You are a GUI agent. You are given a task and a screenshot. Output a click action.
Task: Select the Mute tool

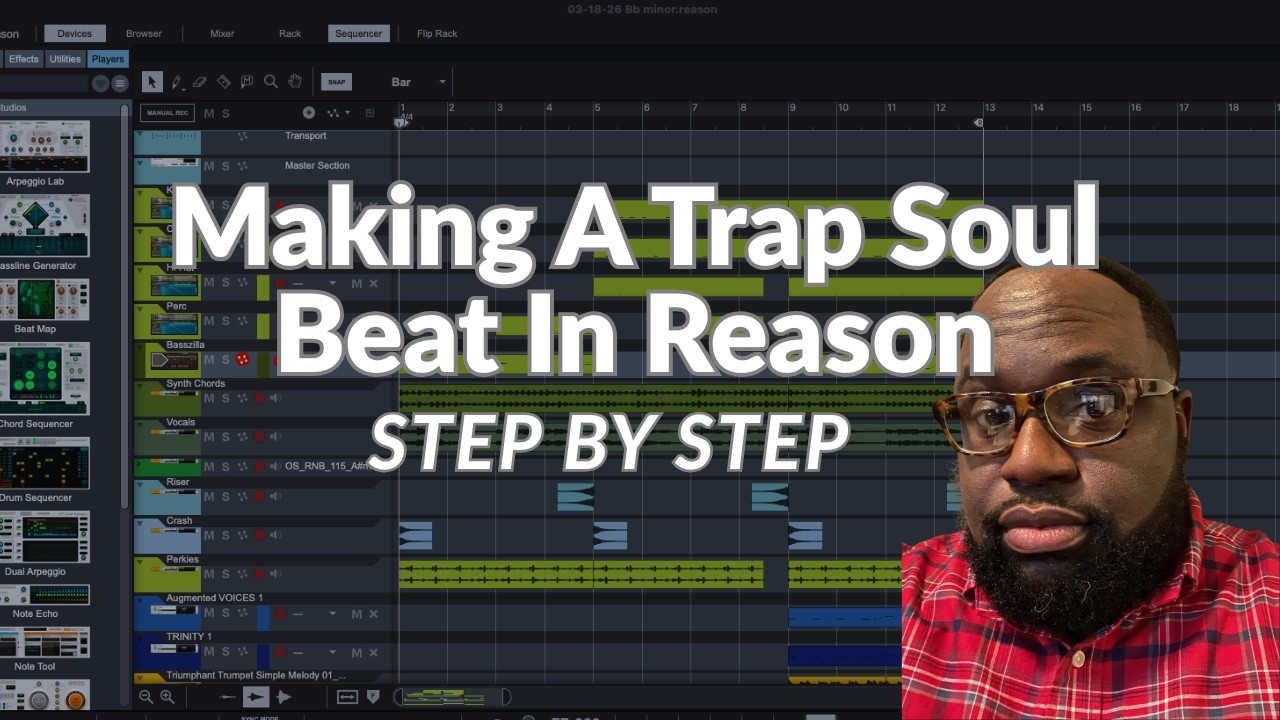tap(247, 82)
